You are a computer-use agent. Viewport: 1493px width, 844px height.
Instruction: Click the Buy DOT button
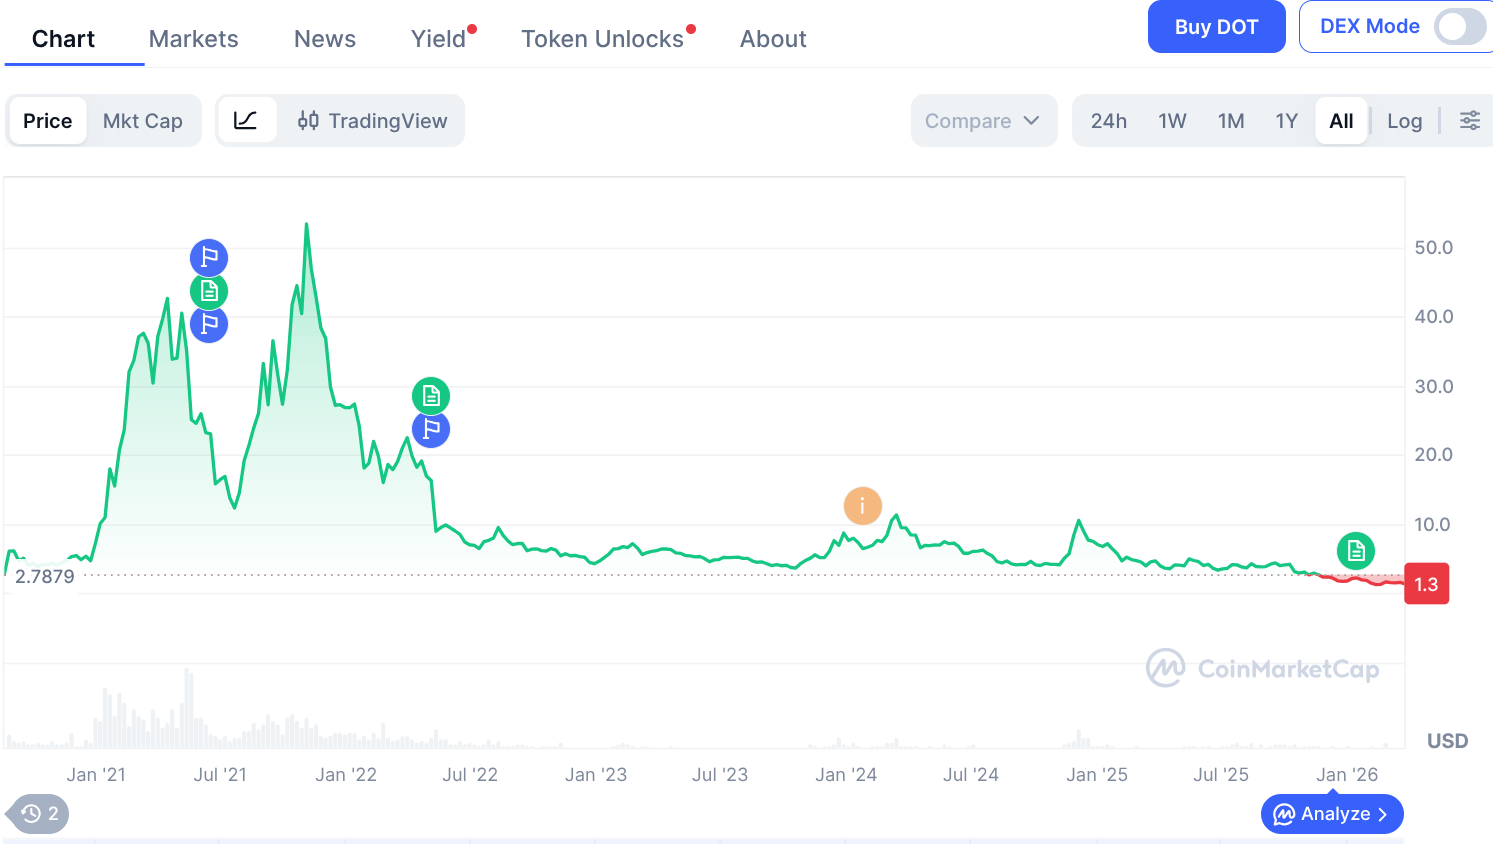coord(1216,27)
